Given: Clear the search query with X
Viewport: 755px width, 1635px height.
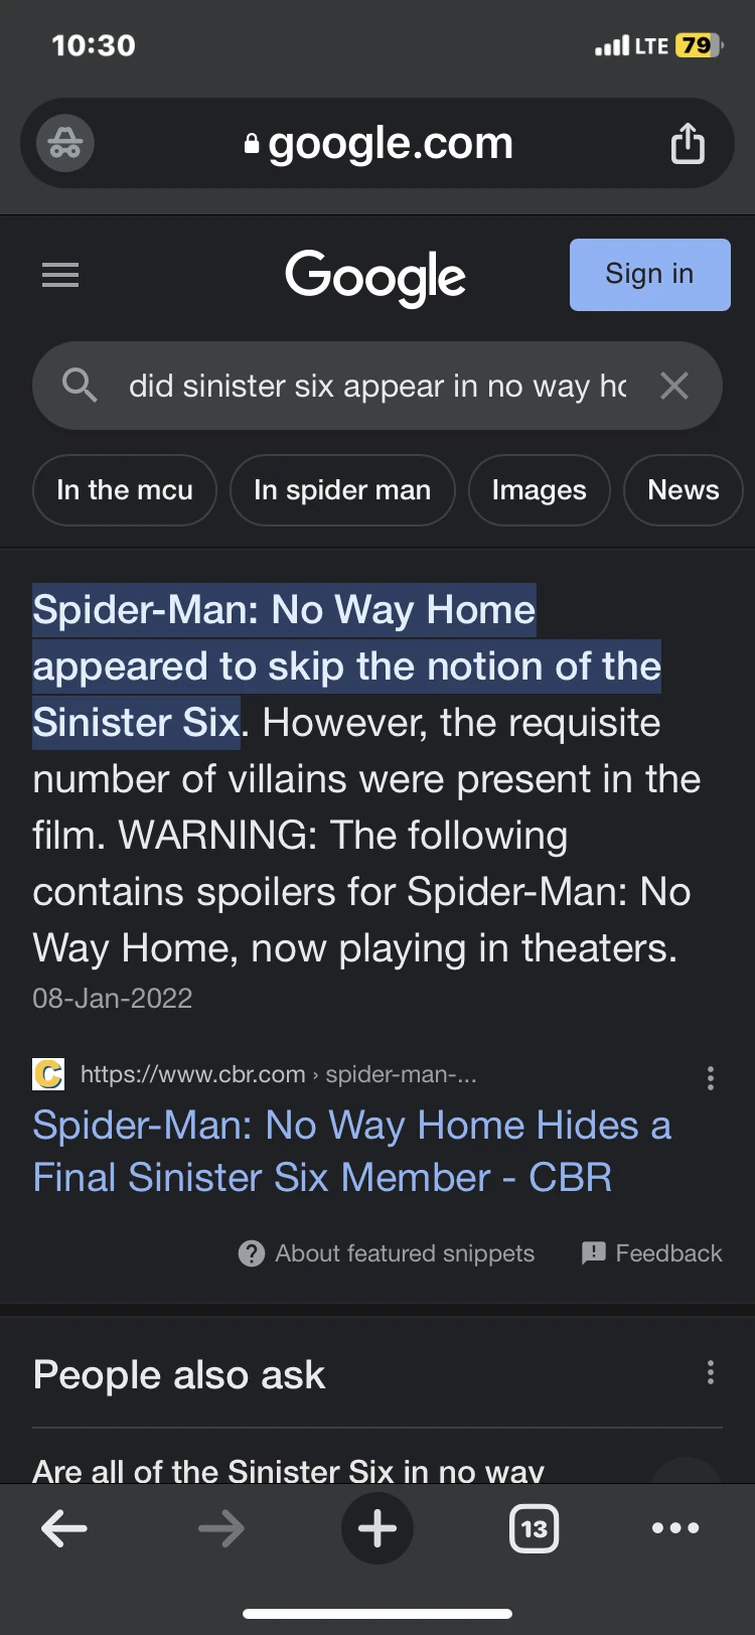Looking at the screenshot, I should tap(674, 386).
